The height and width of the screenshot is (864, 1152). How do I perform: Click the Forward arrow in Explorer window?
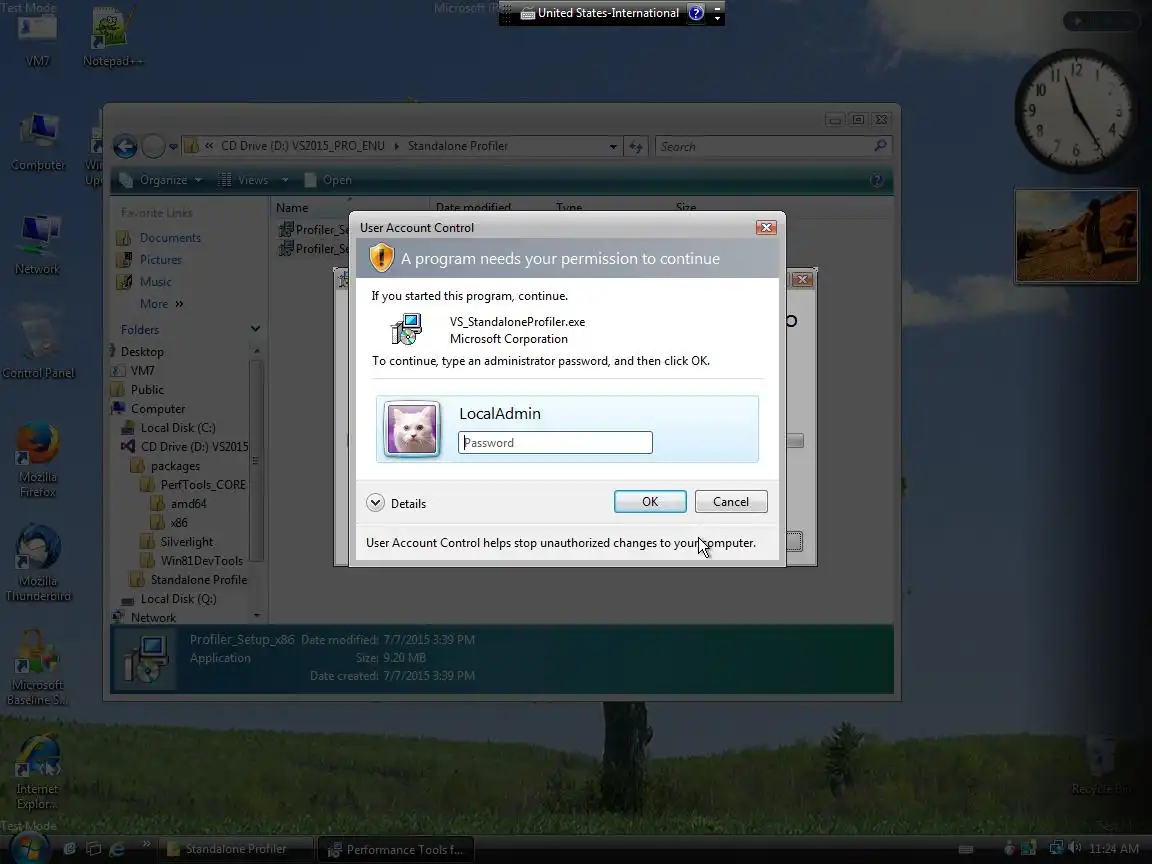click(x=153, y=146)
